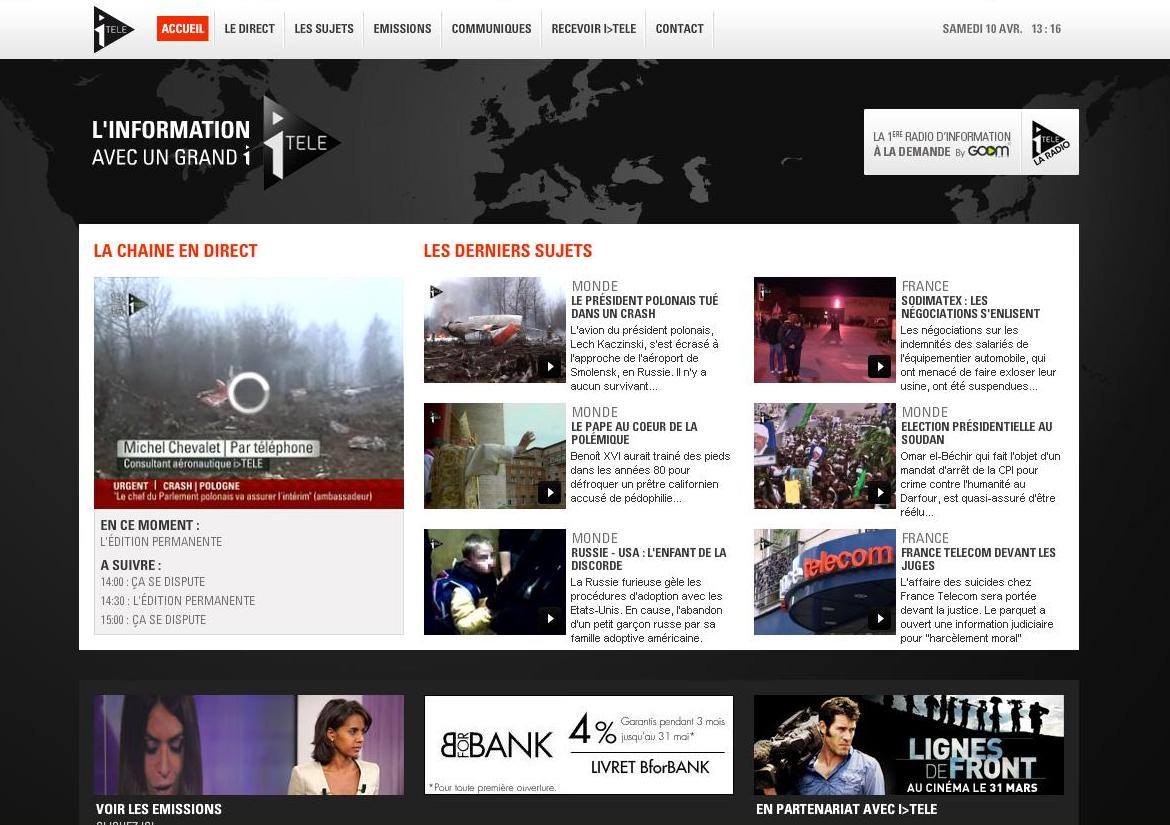
Task: Open 'LE PAPE AU COEUR DE LA POLÉMIQUE'
Action: (634, 433)
